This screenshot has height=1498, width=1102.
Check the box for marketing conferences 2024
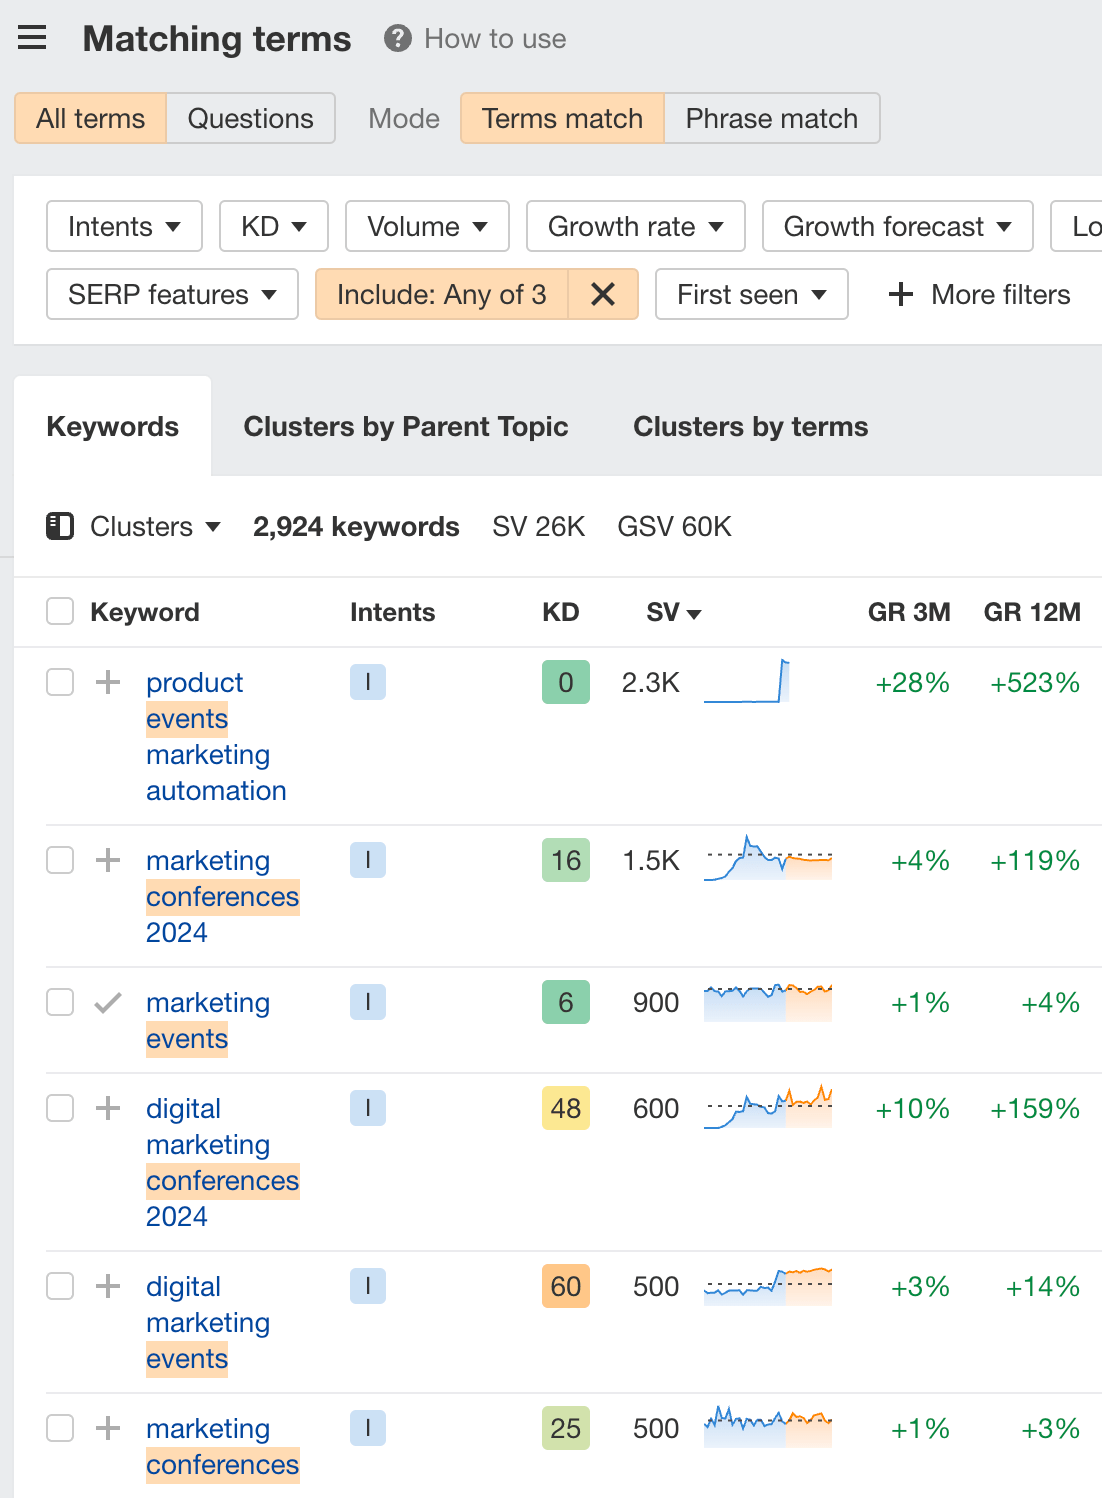click(x=59, y=860)
